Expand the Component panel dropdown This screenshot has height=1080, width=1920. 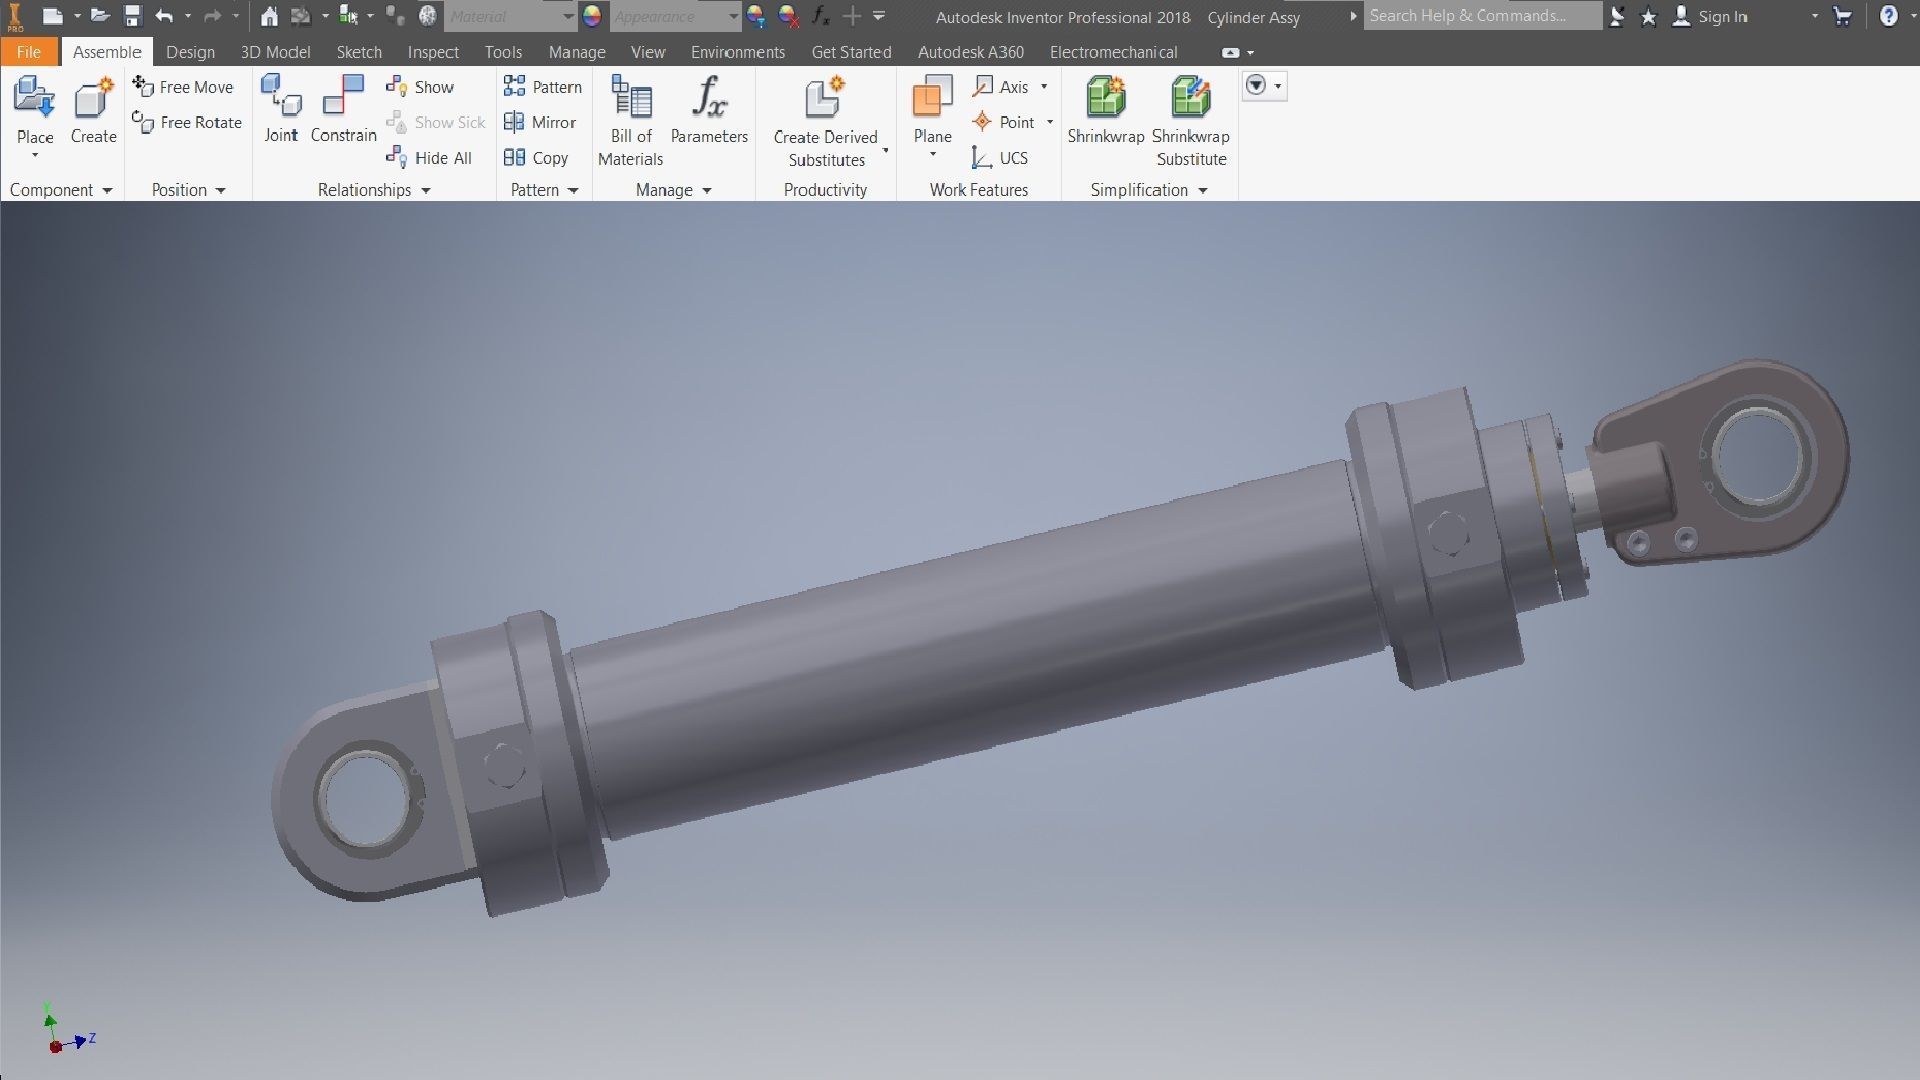pyautogui.click(x=107, y=190)
